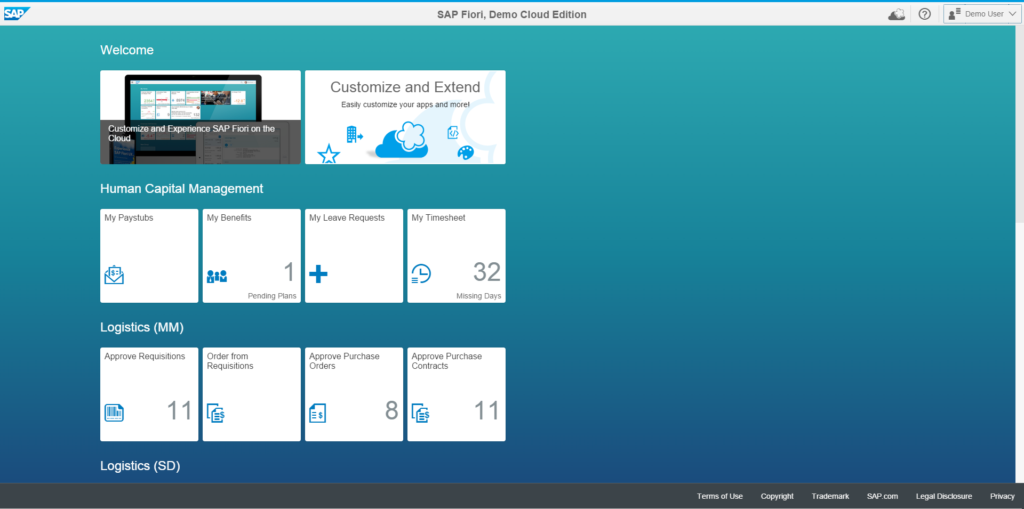Open help via the question mark icon

(925, 14)
